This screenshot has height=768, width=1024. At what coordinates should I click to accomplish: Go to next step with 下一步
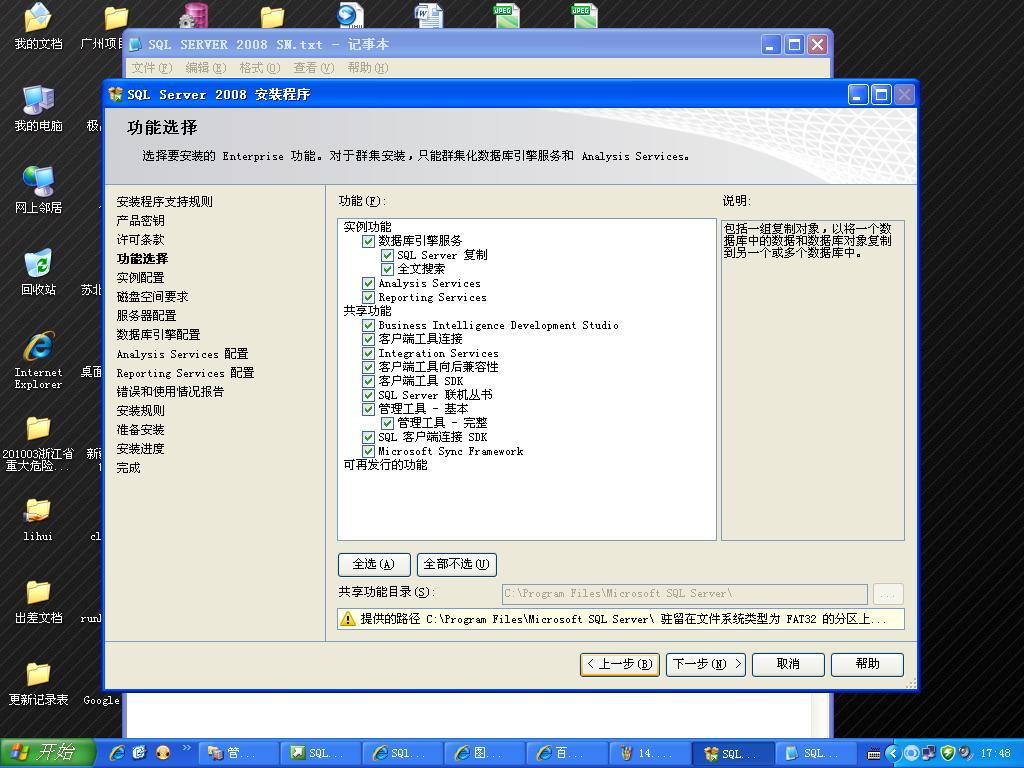[706, 664]
